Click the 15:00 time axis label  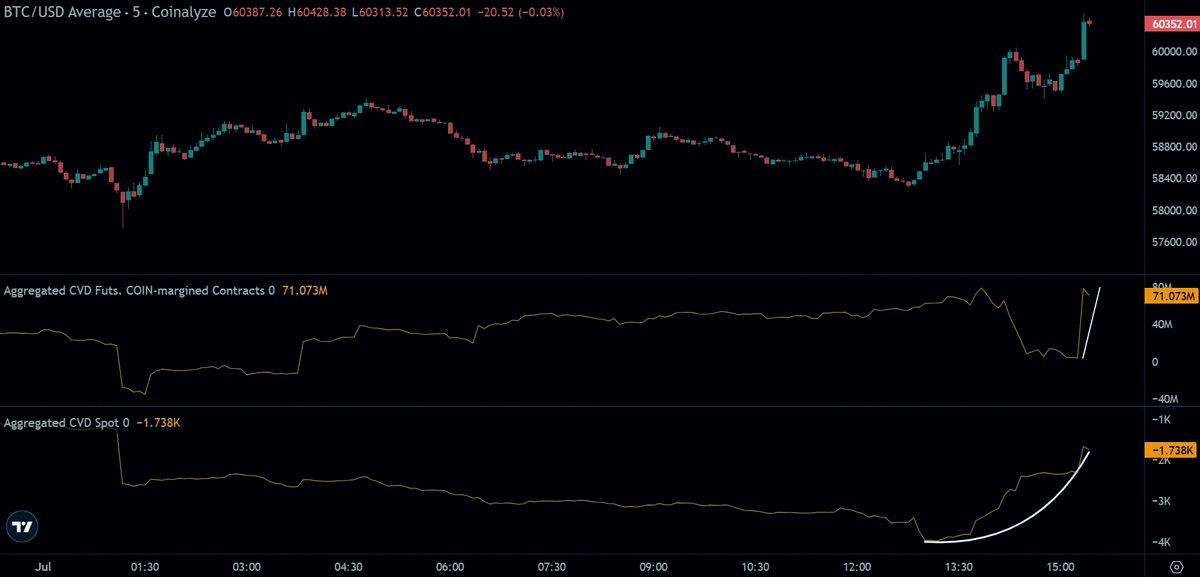(x=1061, y=566)
